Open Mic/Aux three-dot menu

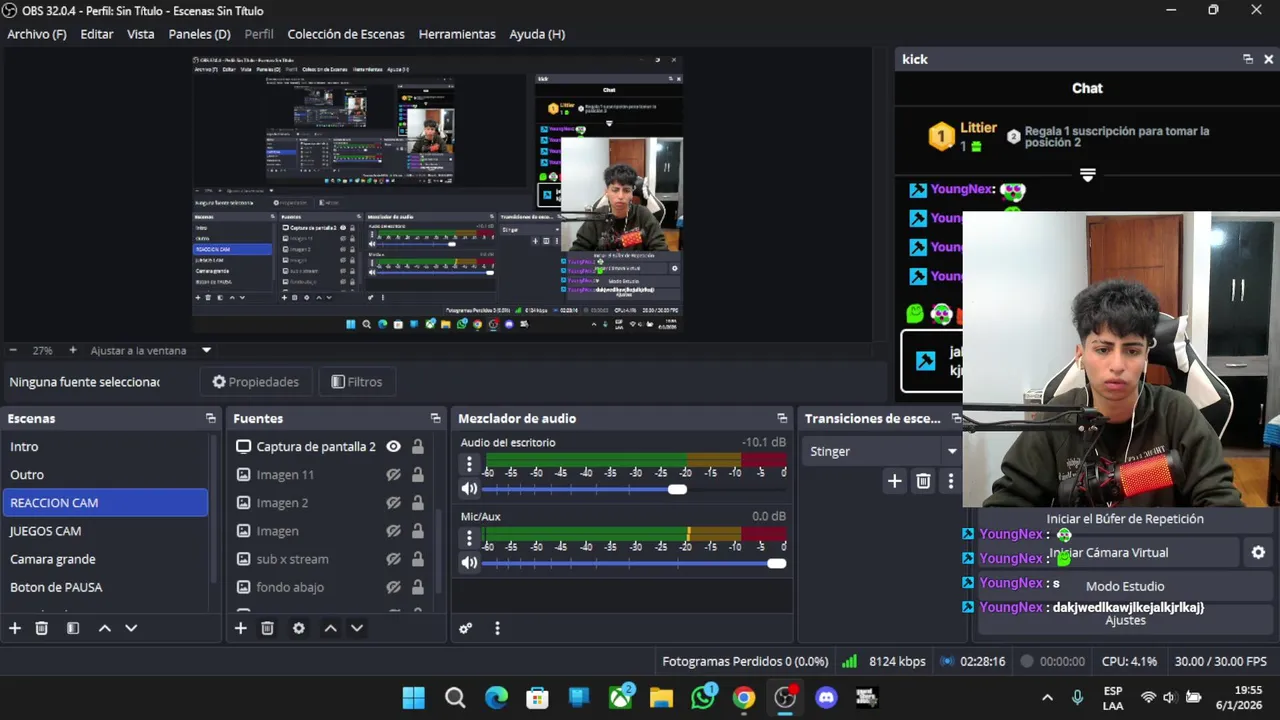469,538
